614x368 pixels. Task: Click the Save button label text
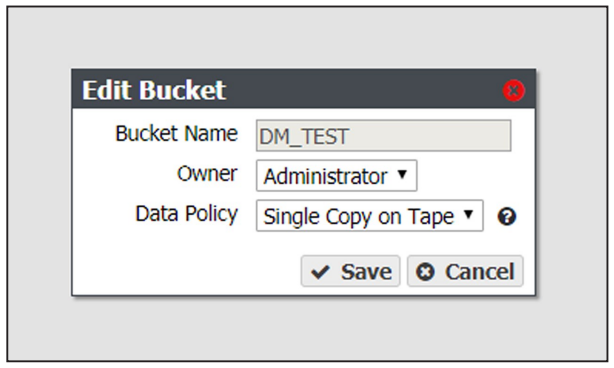366,272
